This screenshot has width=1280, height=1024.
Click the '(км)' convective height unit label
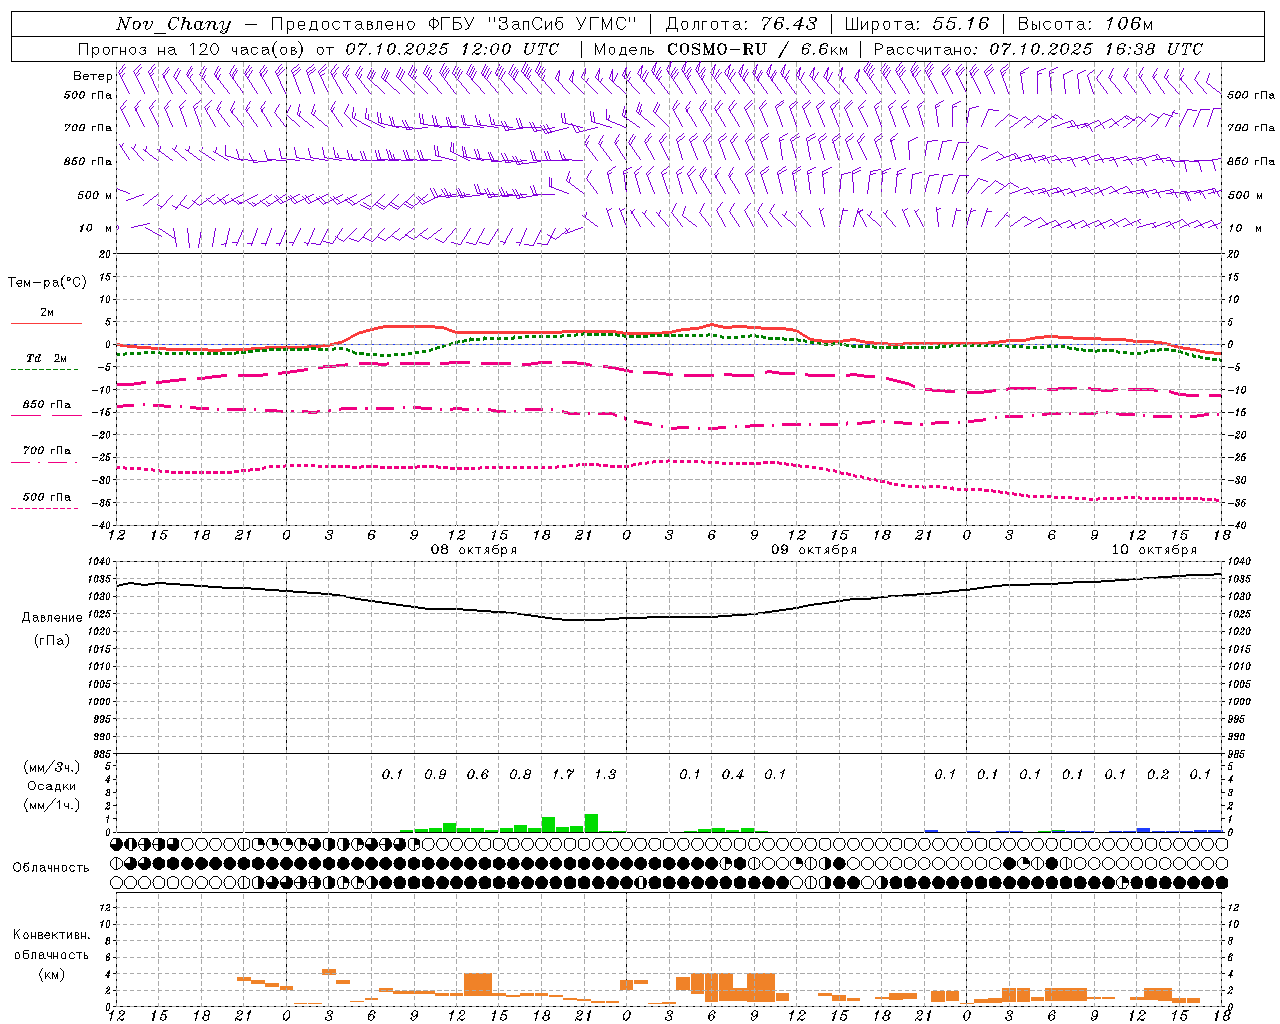click(51, 974)
